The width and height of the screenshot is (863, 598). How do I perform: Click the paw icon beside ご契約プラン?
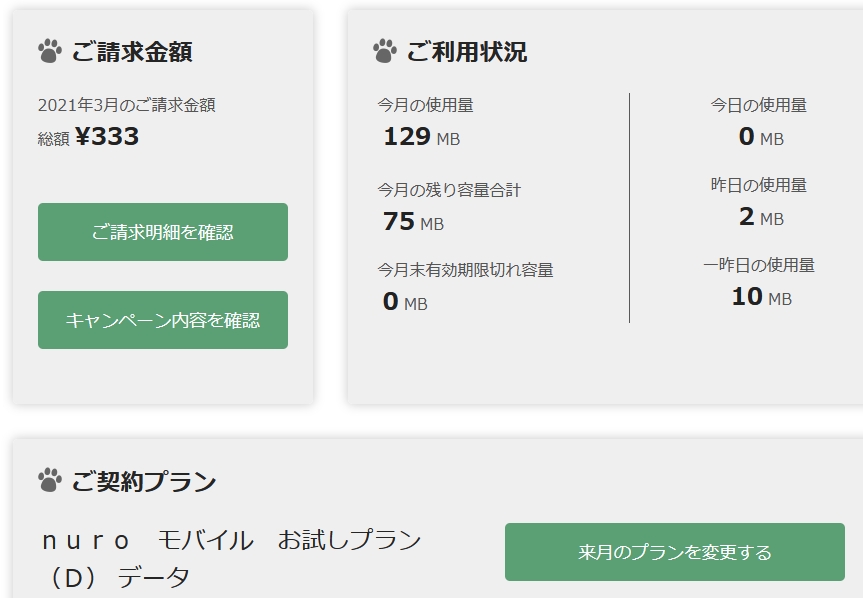coord(49,481)
